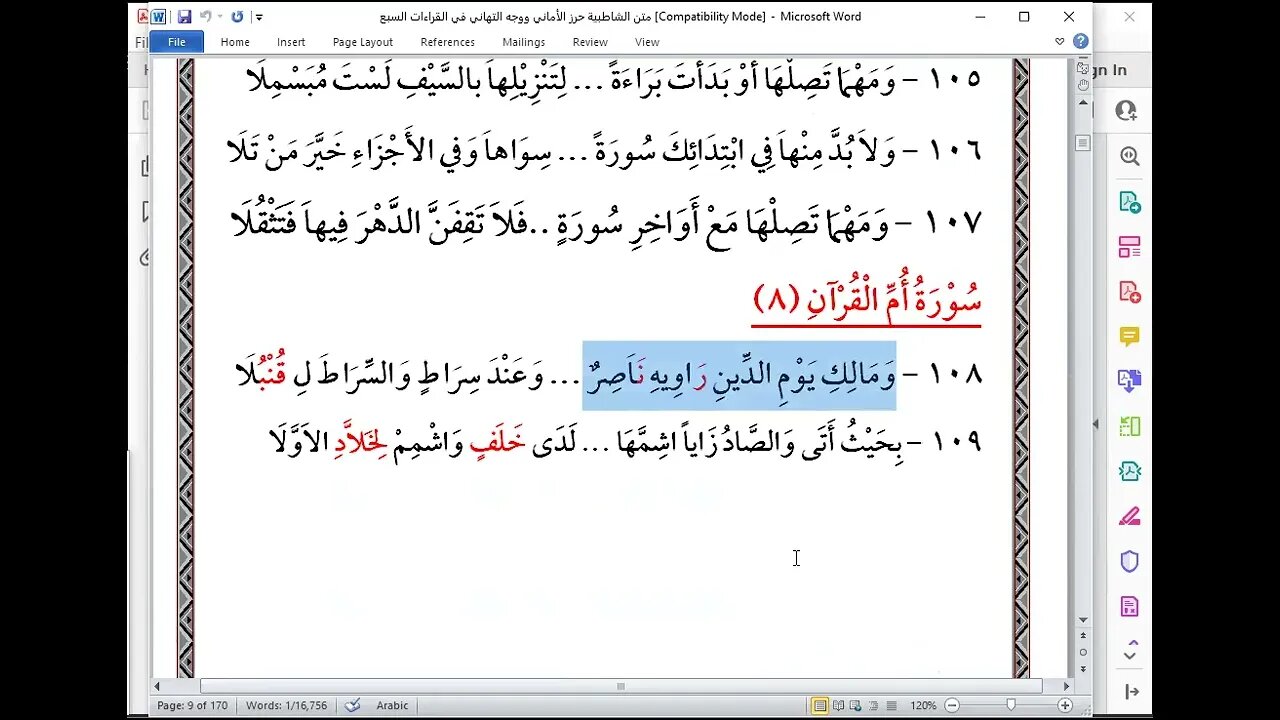This screenshot has width=1280, height=720.
Task: Click the Acrobat search magnifier tool
Action: click(1130, 156)
